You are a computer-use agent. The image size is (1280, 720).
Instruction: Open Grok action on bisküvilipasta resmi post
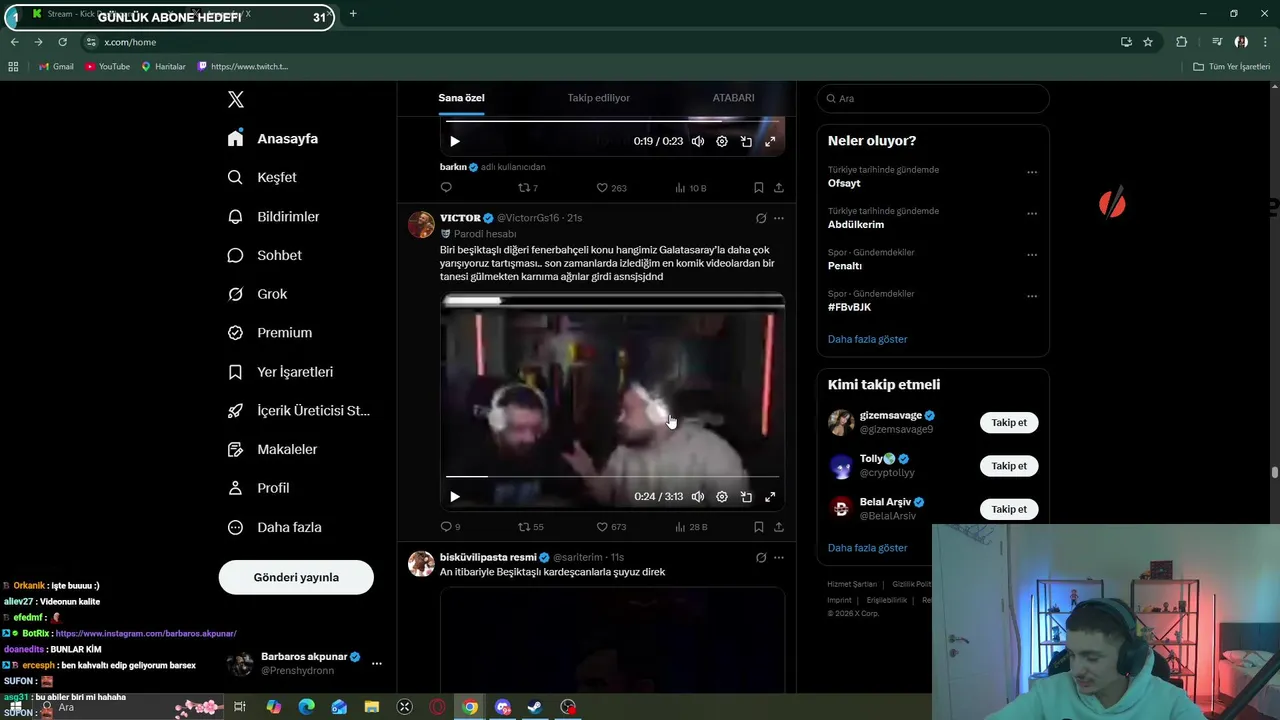coord(761,557)
